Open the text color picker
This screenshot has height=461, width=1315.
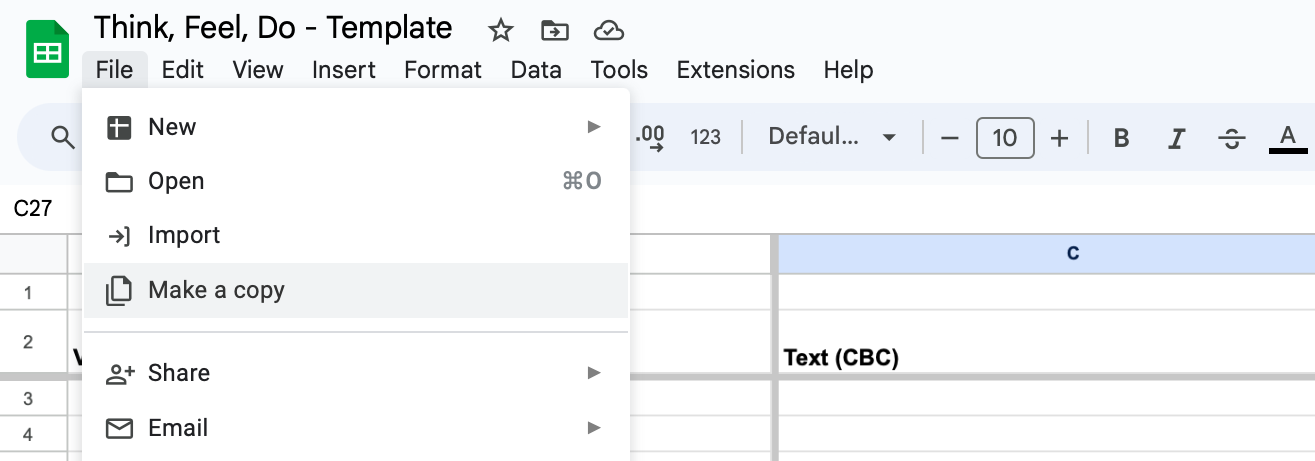tap(1288, 137)
